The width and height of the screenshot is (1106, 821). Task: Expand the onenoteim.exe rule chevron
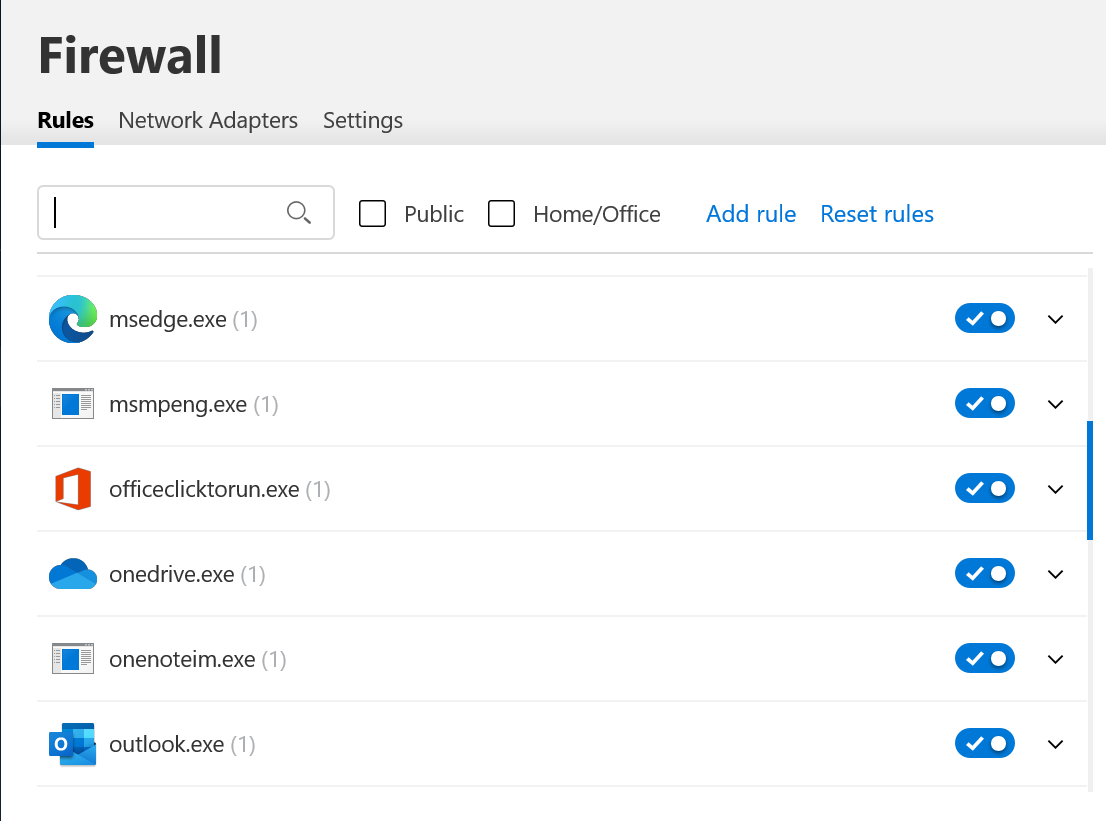pyautogui.click(x=1055, y=659)
